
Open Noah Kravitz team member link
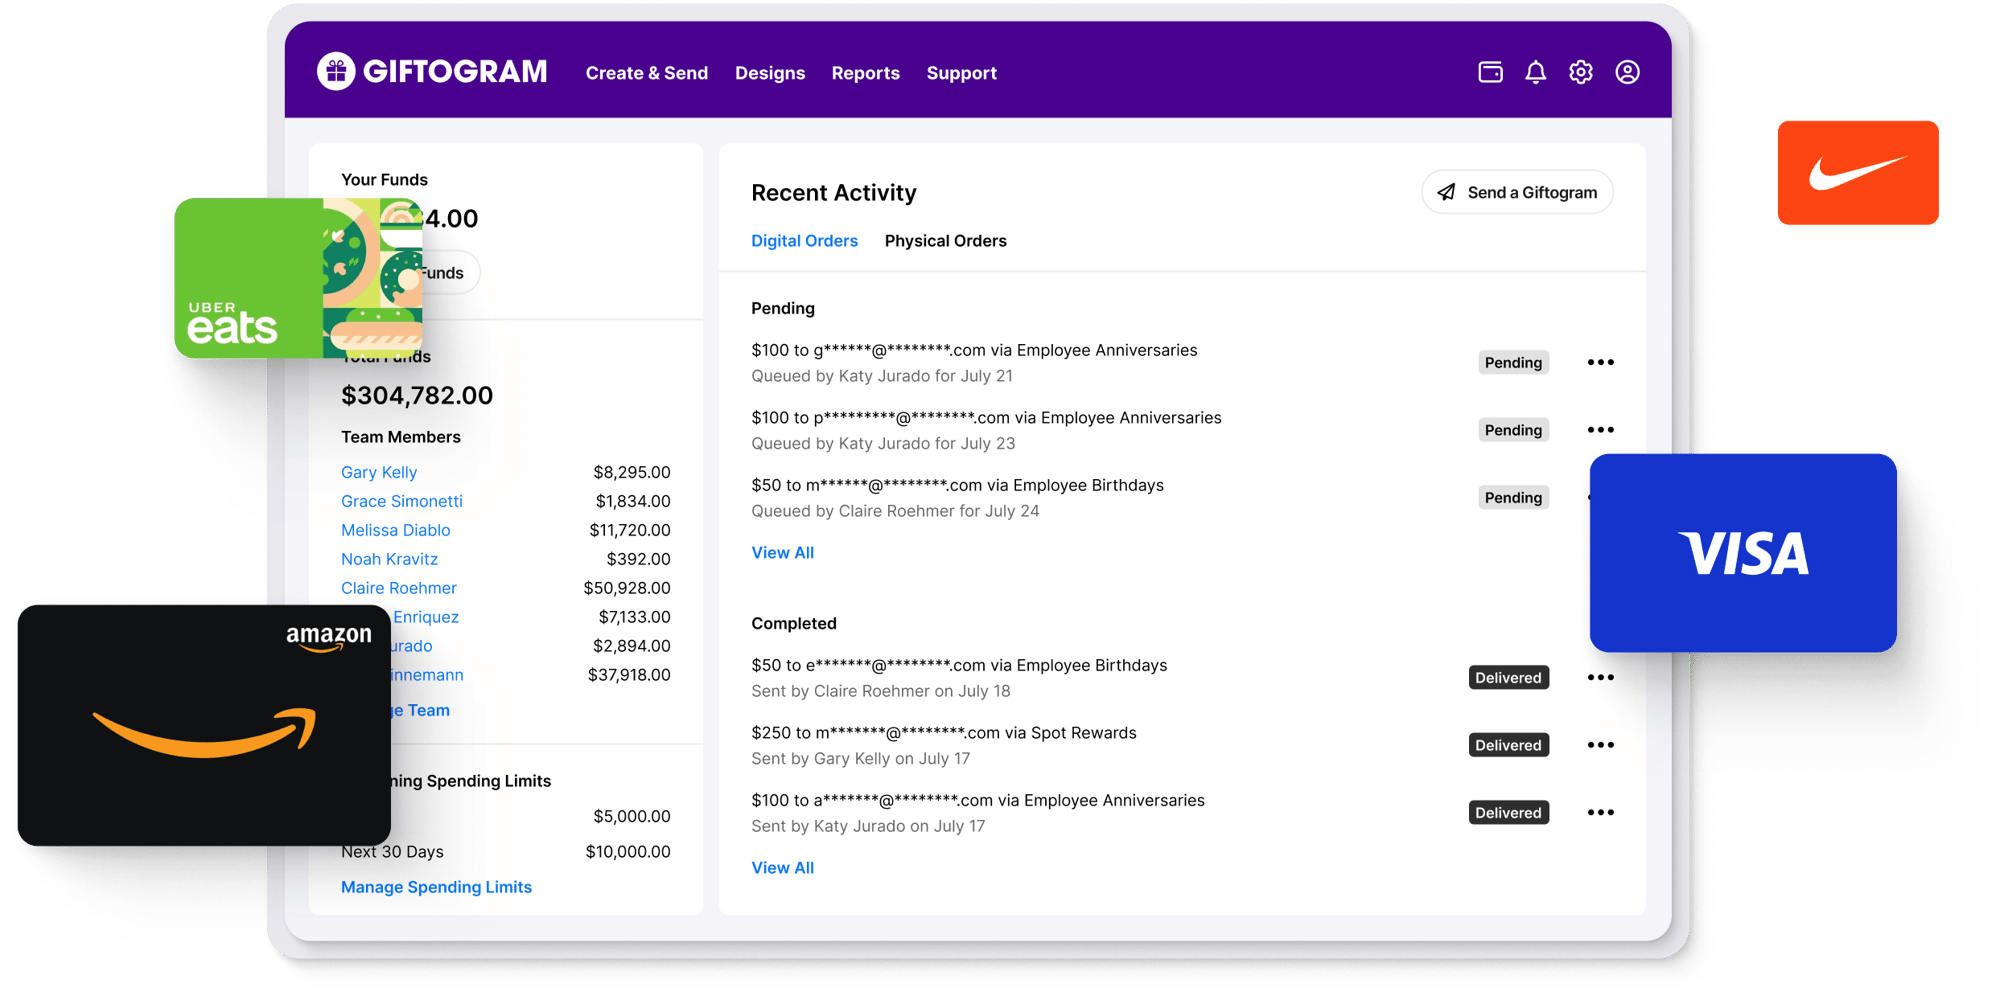coord(389,559)
